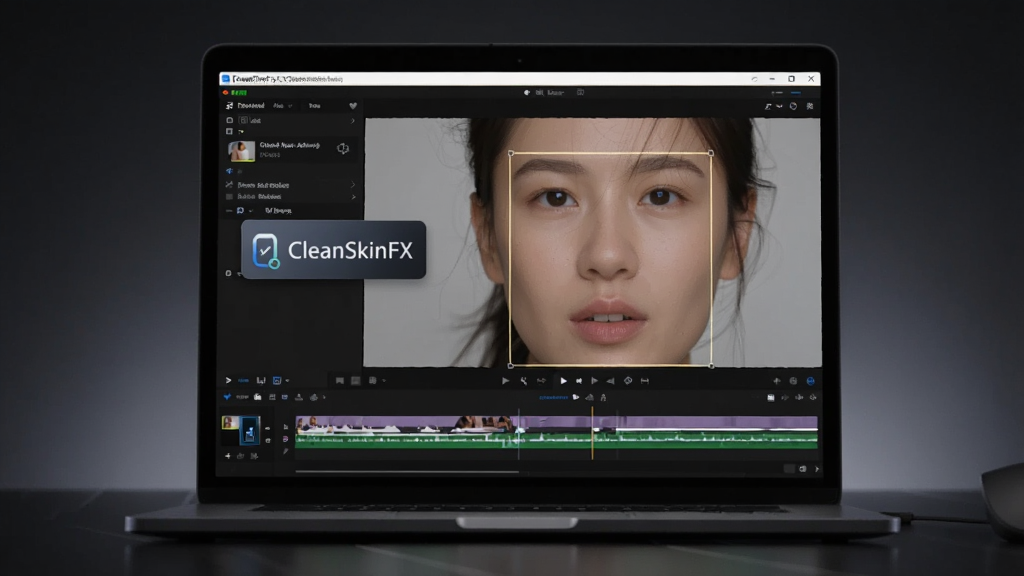The image size is (1024, 576).
Task: Open the dropdown arrow after the grid icon below the preview
Action: (x=384, y=381)
